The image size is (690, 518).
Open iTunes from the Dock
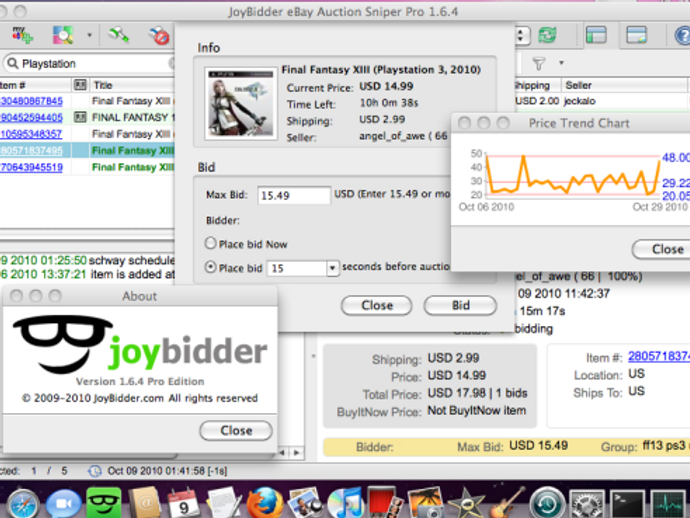pyautogui.click(x=345, y=503)
